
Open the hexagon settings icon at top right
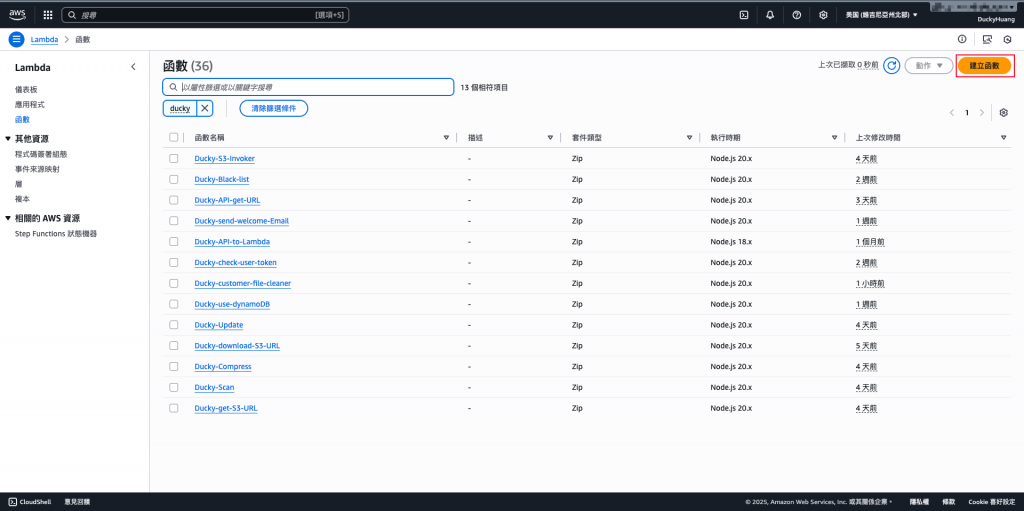[1008, 39]
